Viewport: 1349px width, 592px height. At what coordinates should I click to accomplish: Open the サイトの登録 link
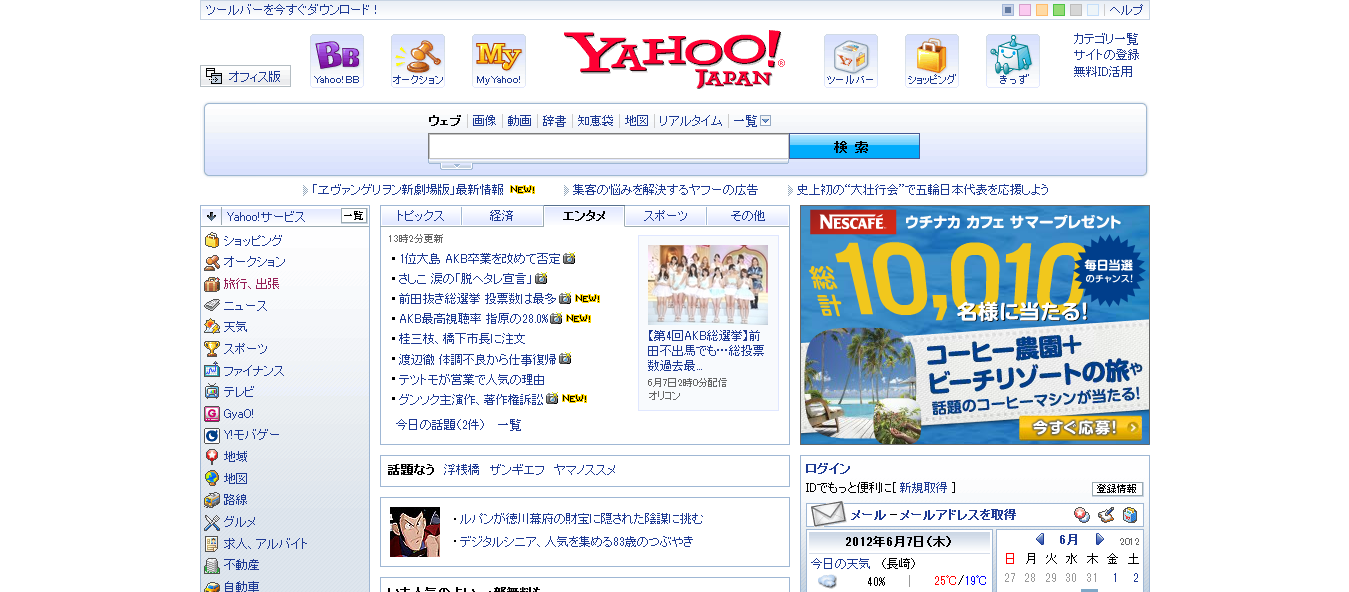click(x=1106, y=55)
